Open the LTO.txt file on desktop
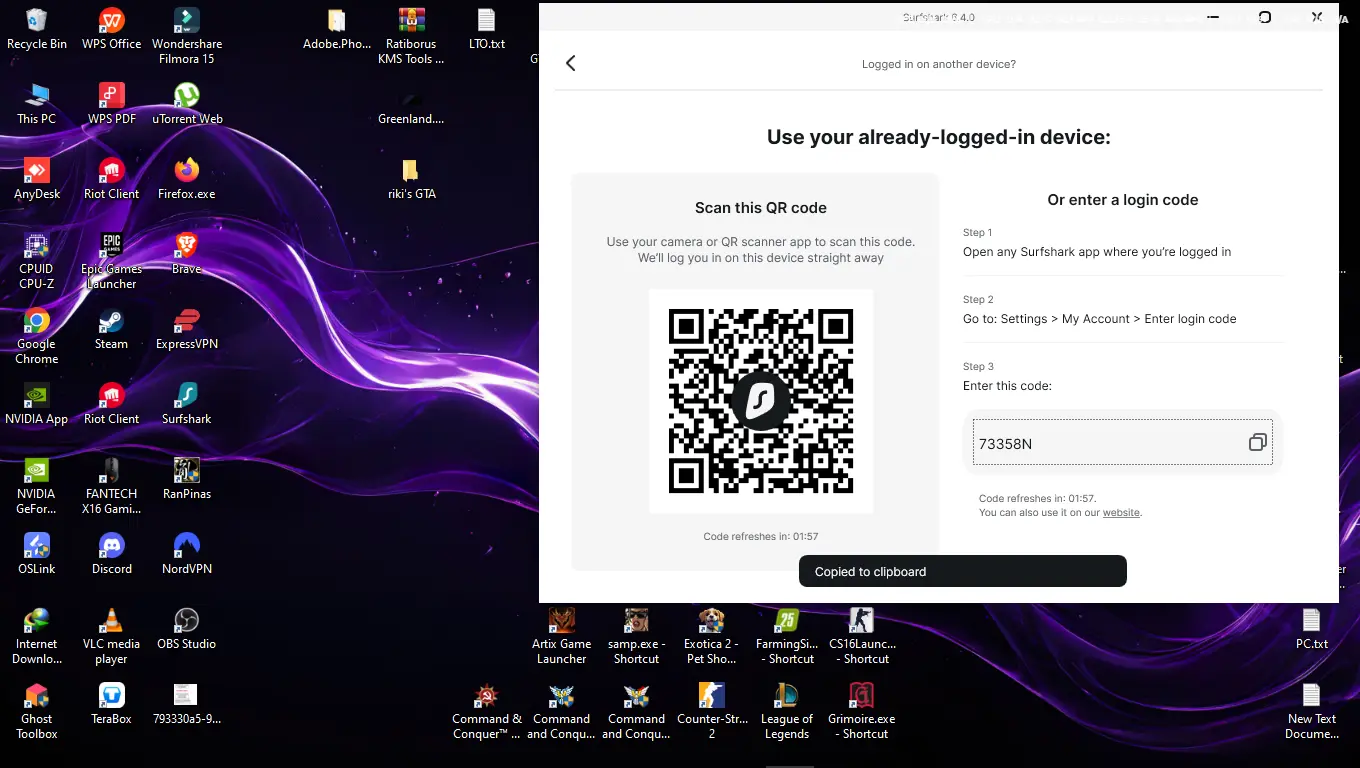This screenshot has height=768, width=1360. click(x=487, y=29)
